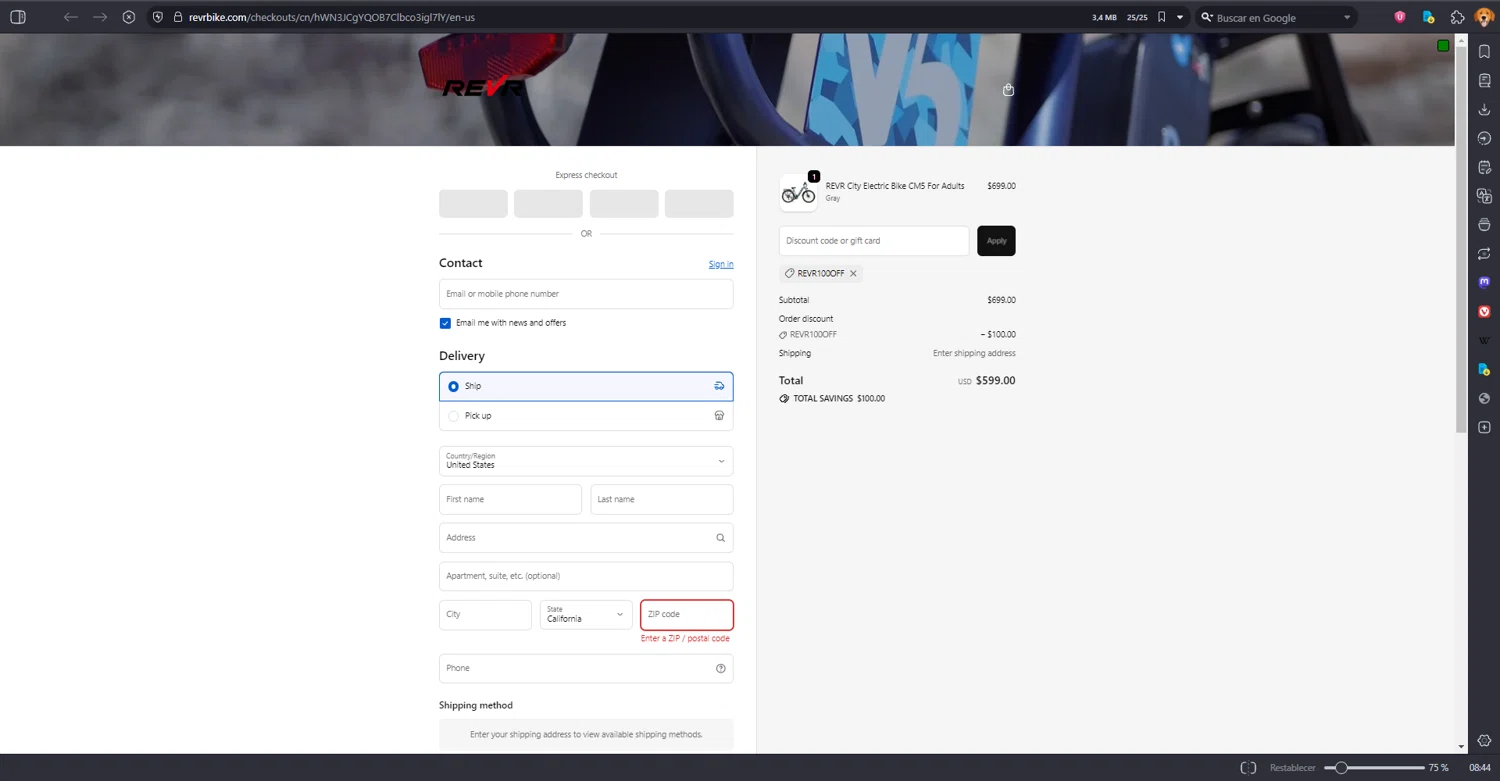Select the Ship delivery option
This screenshot has width=1500, height=781.
click(586, 386)
